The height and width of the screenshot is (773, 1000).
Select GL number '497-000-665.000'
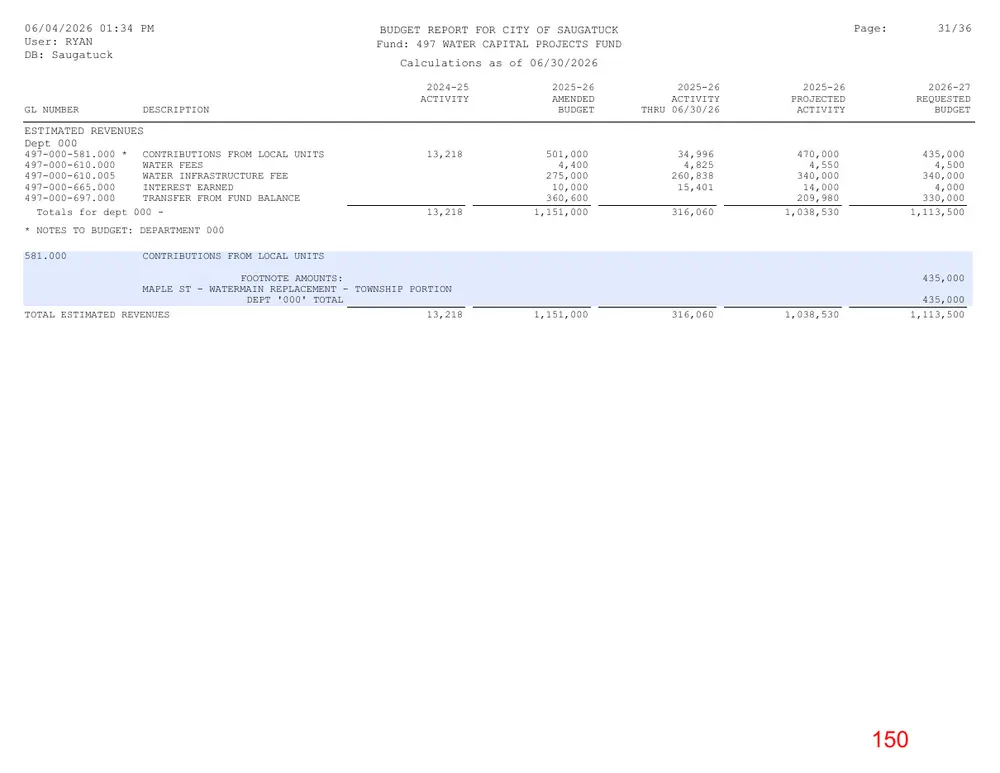pyautogui.click(x=70, y=188)
